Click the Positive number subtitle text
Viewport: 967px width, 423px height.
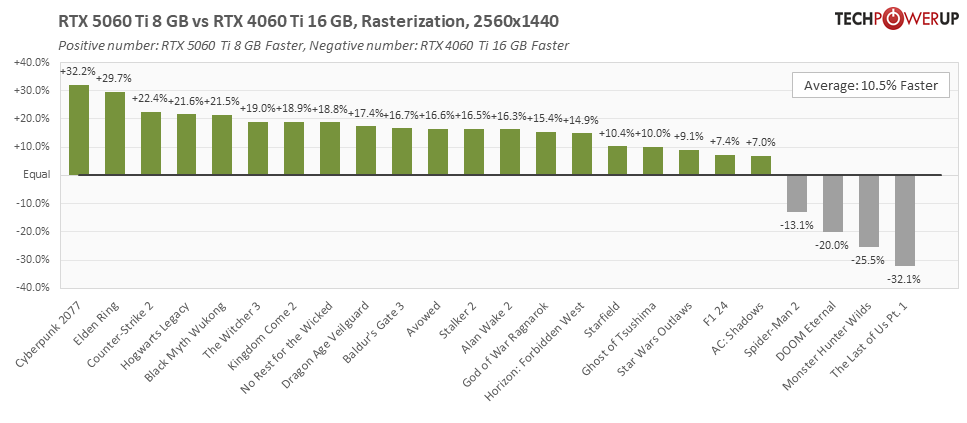(313, 46)
